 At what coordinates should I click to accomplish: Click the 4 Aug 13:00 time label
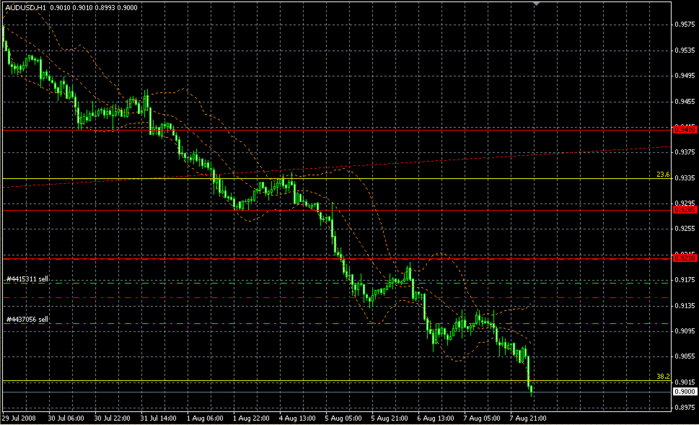tap(297, 418)
